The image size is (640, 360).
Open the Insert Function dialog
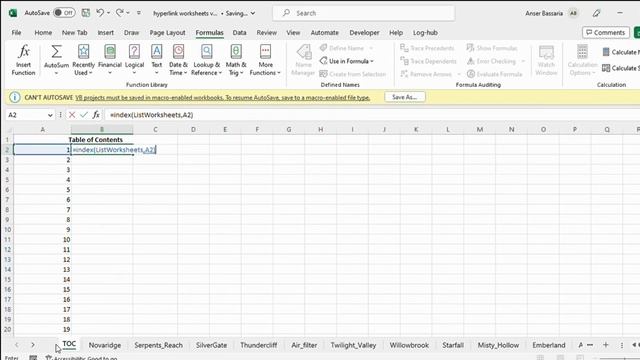[x=23, y=60]
